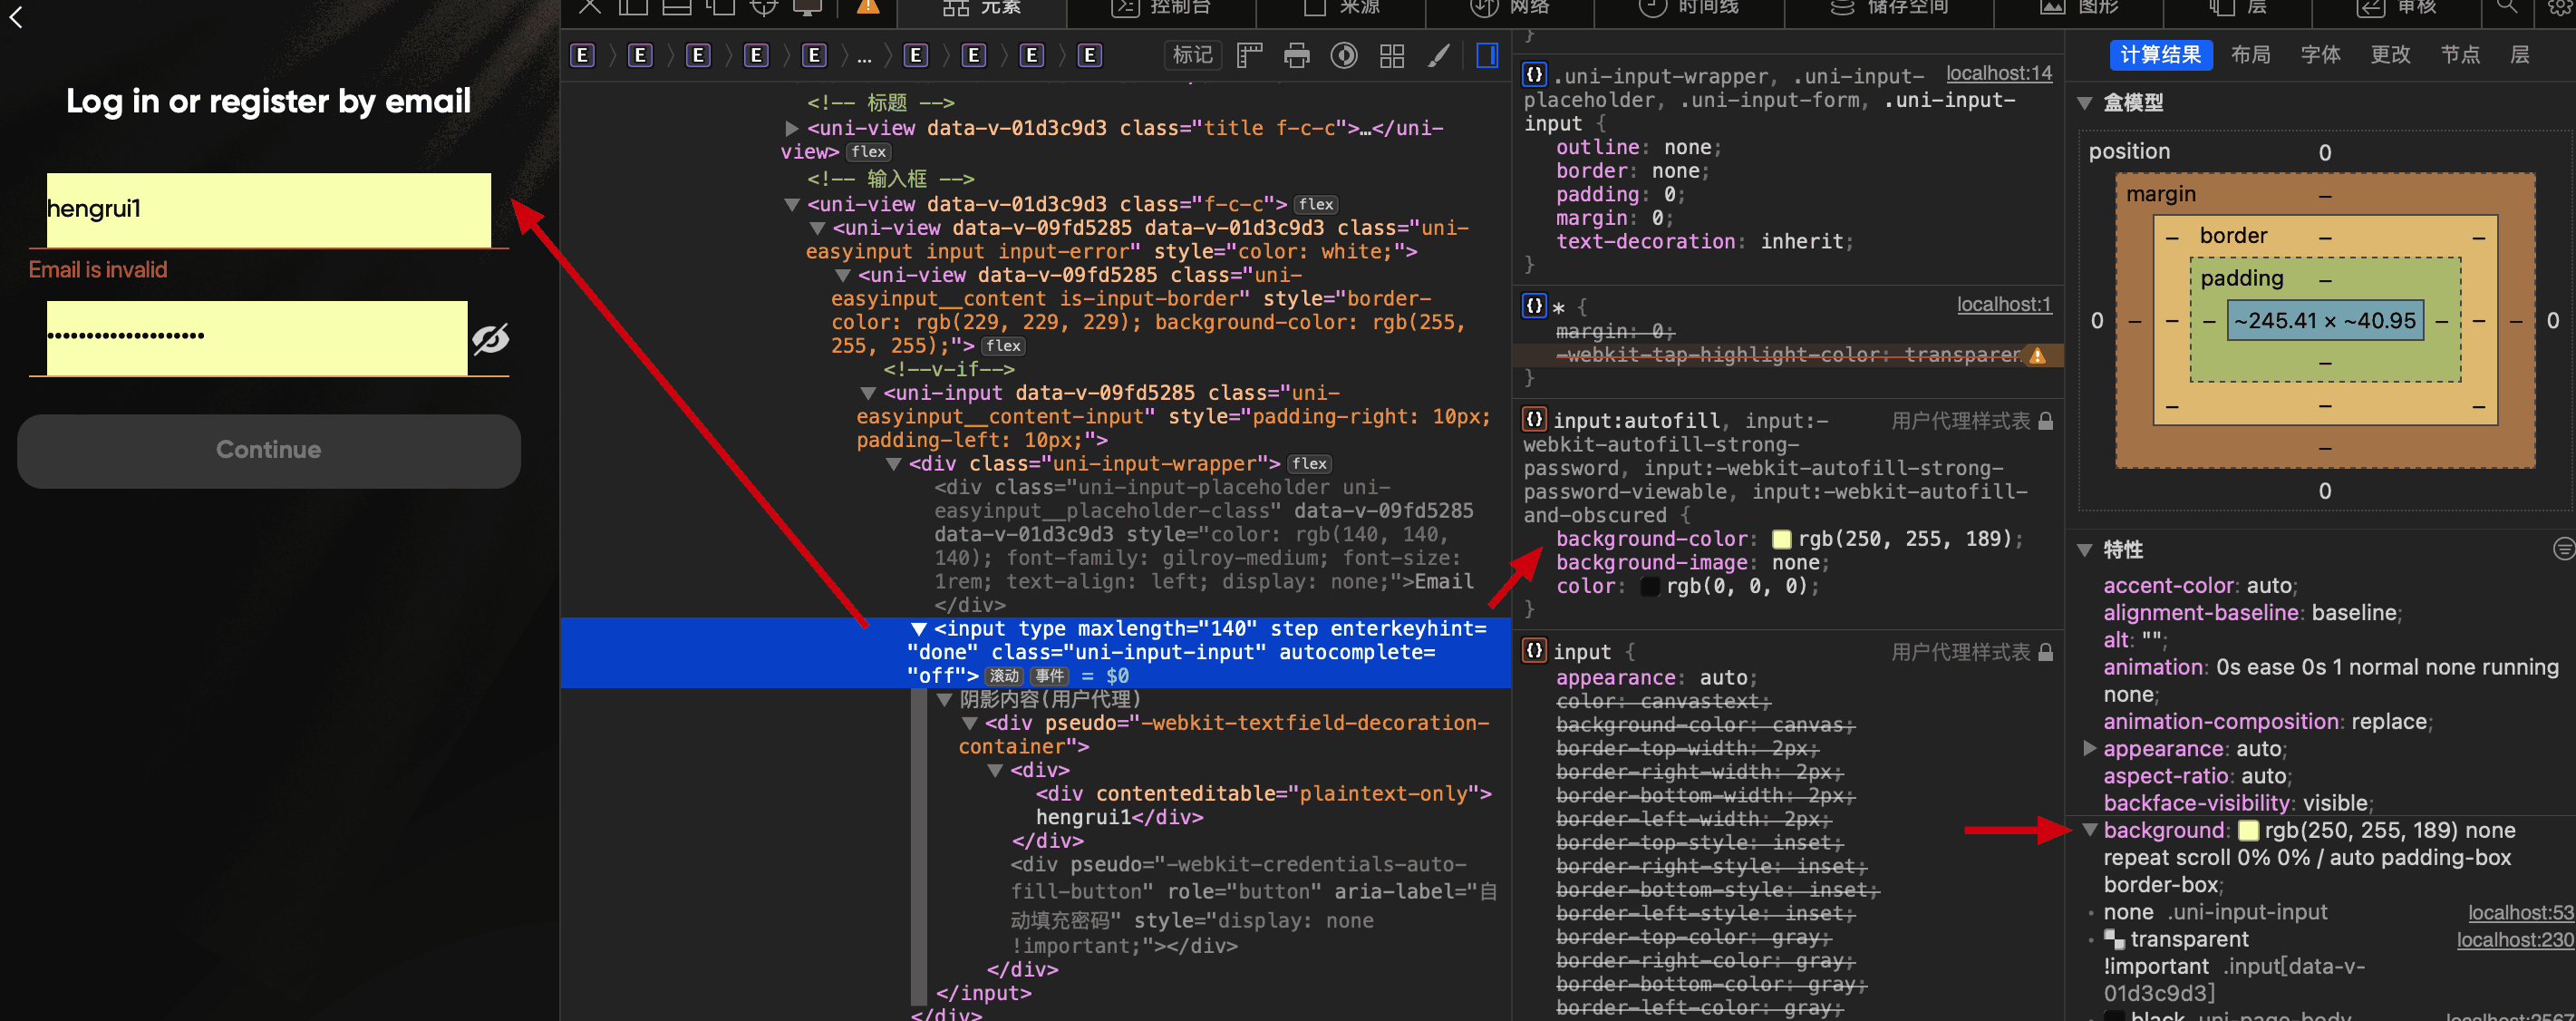Viewport: 2576px width, 1021px height.
Task: Click the last E breadcrumb element
Action: [x=1090, y=56]
